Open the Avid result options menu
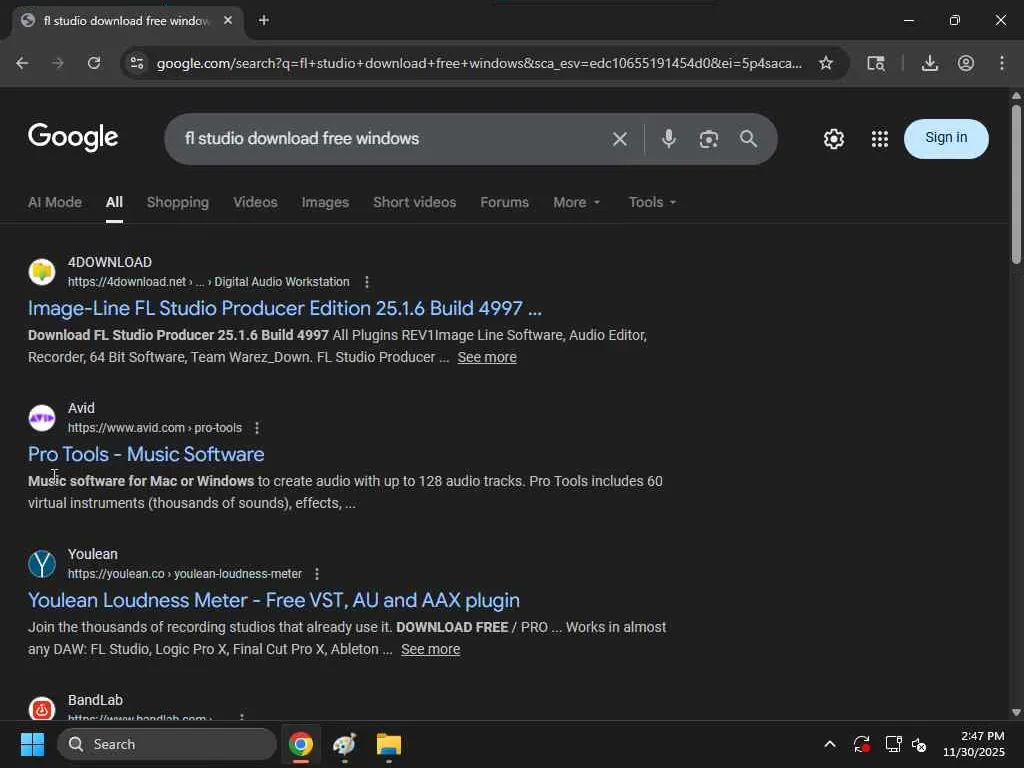Viewport: 1024px width, 768px height. click(257, 428)
